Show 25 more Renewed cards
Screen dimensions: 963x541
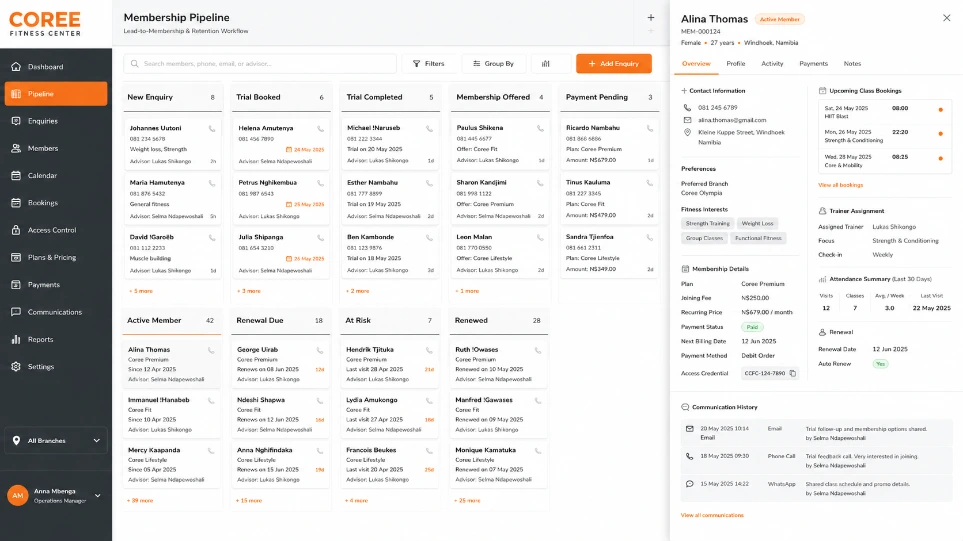click(x=467, y=500)
